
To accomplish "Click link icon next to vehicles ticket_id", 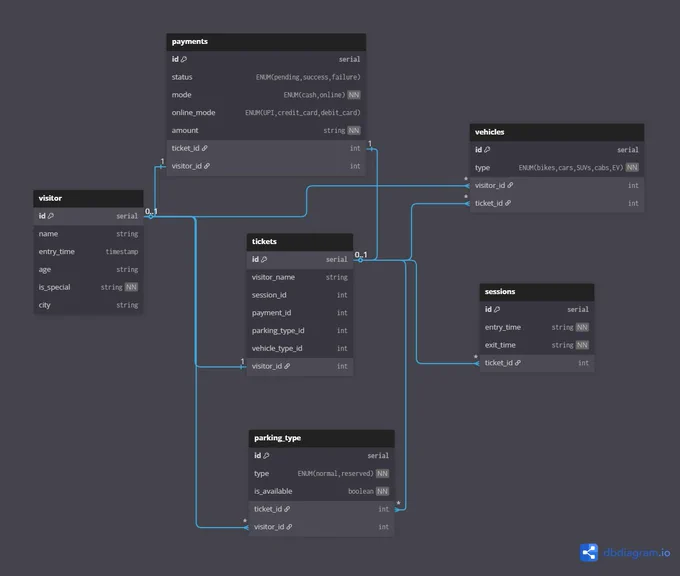I will tap(508, 203).
